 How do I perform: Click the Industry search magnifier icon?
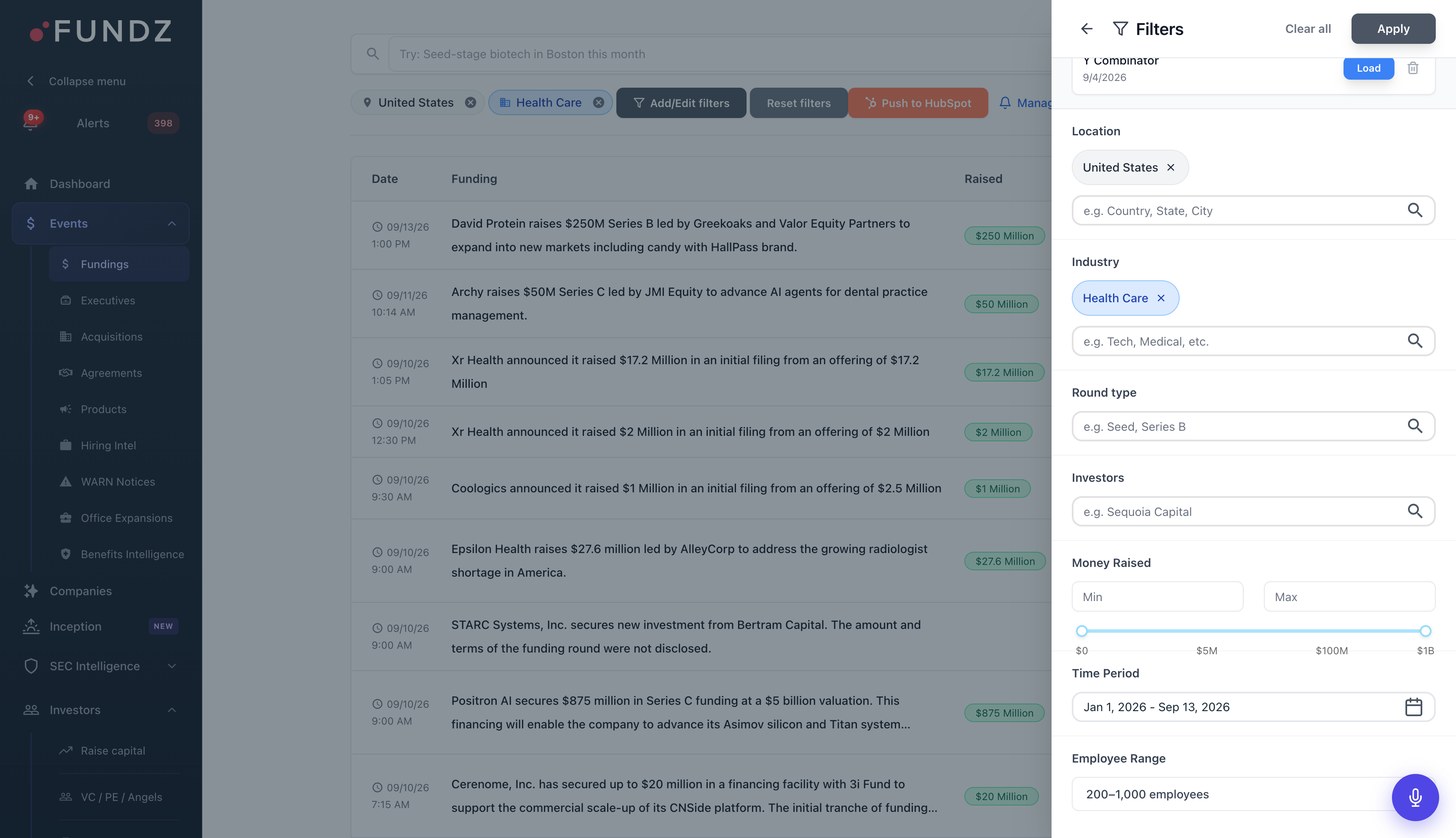(1415, 341)
